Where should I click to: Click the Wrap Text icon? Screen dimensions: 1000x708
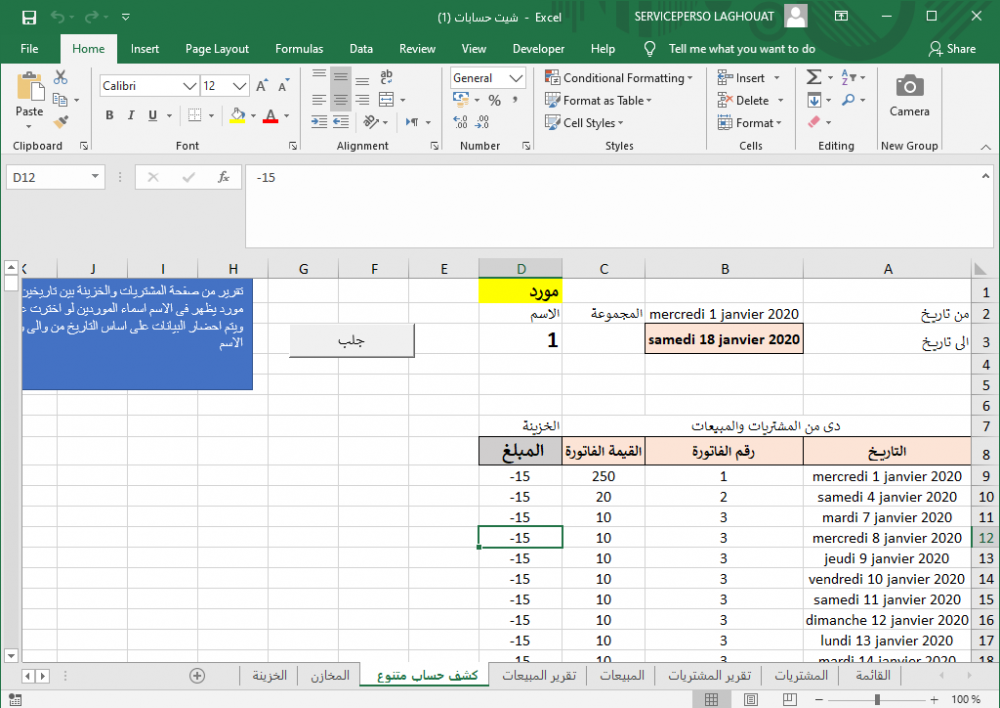(386, 77)
